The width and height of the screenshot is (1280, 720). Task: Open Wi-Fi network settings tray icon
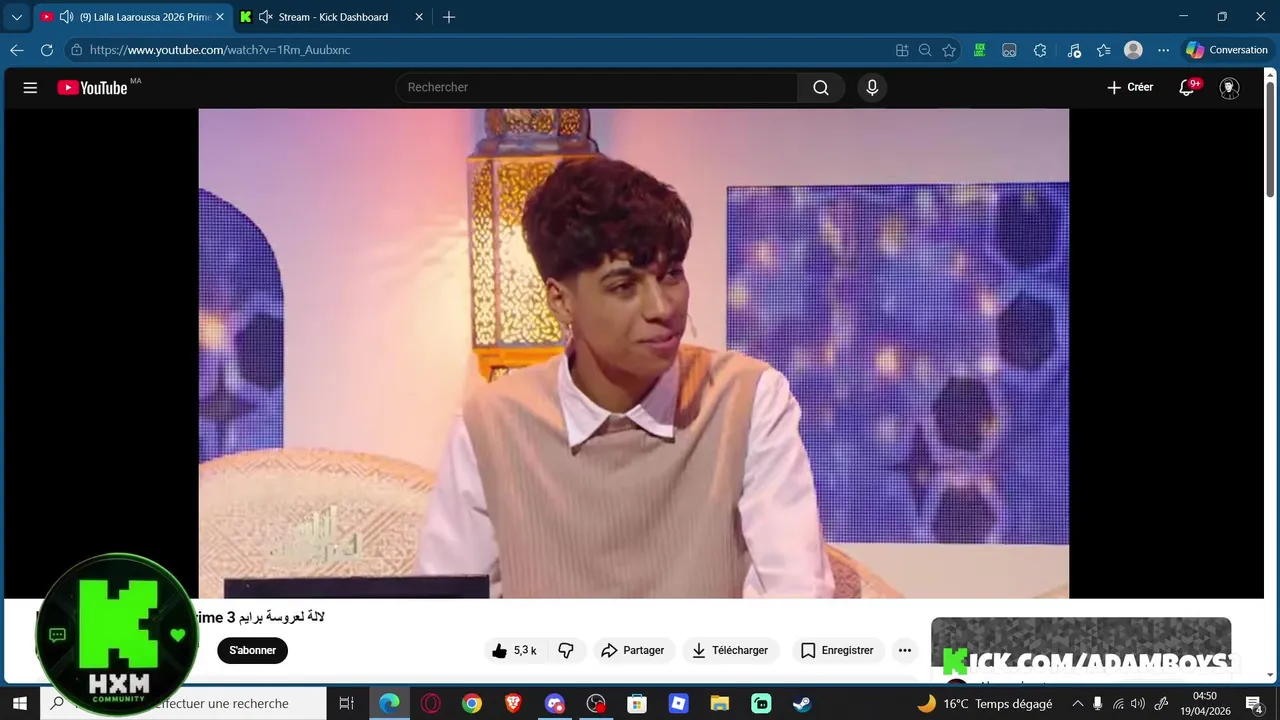(x=1118, y=704)
